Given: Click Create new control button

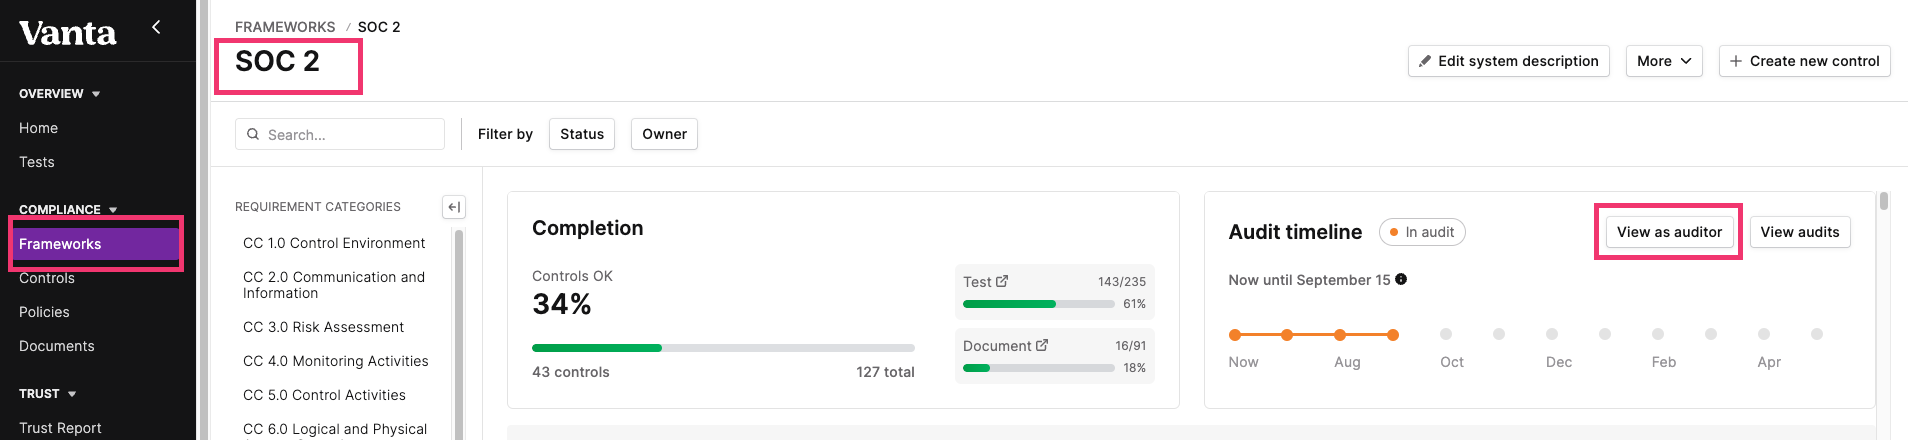Looking at the screenshot, I should pos(1805,61).
